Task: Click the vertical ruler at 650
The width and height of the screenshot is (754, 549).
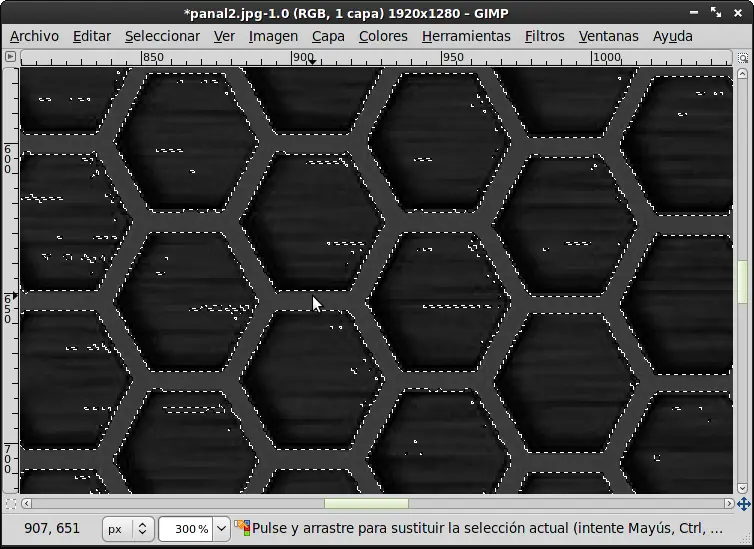Action: pos(8,310)
